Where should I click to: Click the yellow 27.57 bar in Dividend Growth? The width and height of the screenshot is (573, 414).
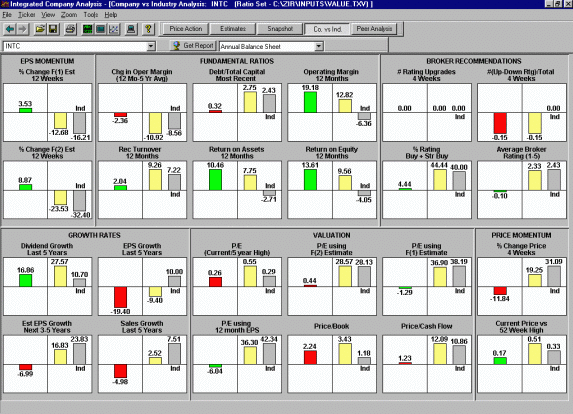coord(60,276)
